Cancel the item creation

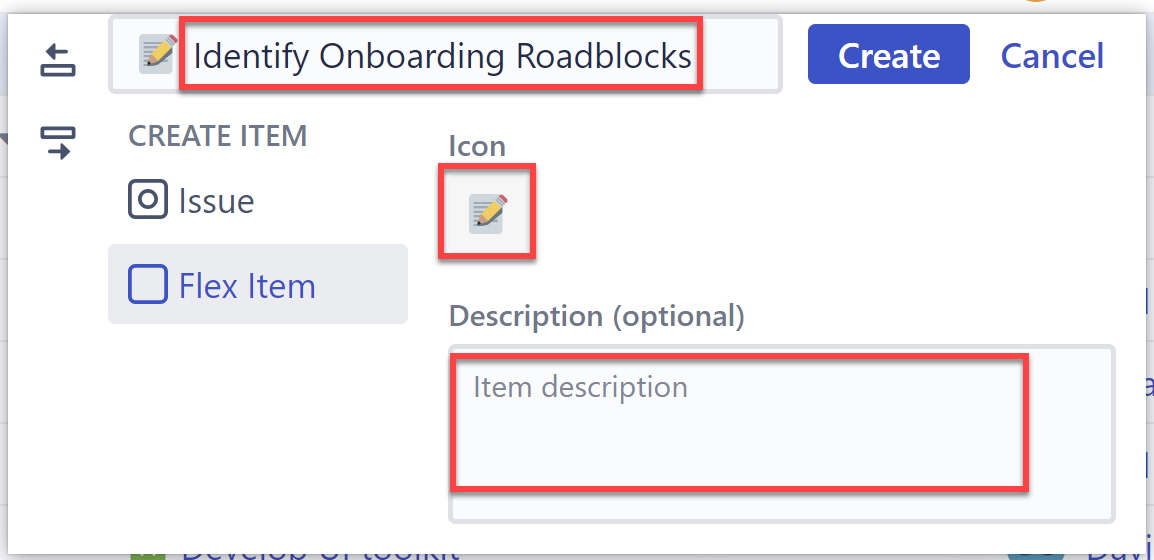click(1052, 55)
